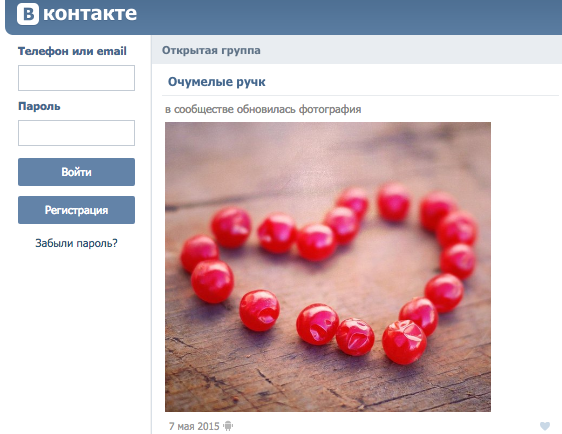Open the 'Очумелые ручк' group title

pyautogui.click(x=216, y=82)
